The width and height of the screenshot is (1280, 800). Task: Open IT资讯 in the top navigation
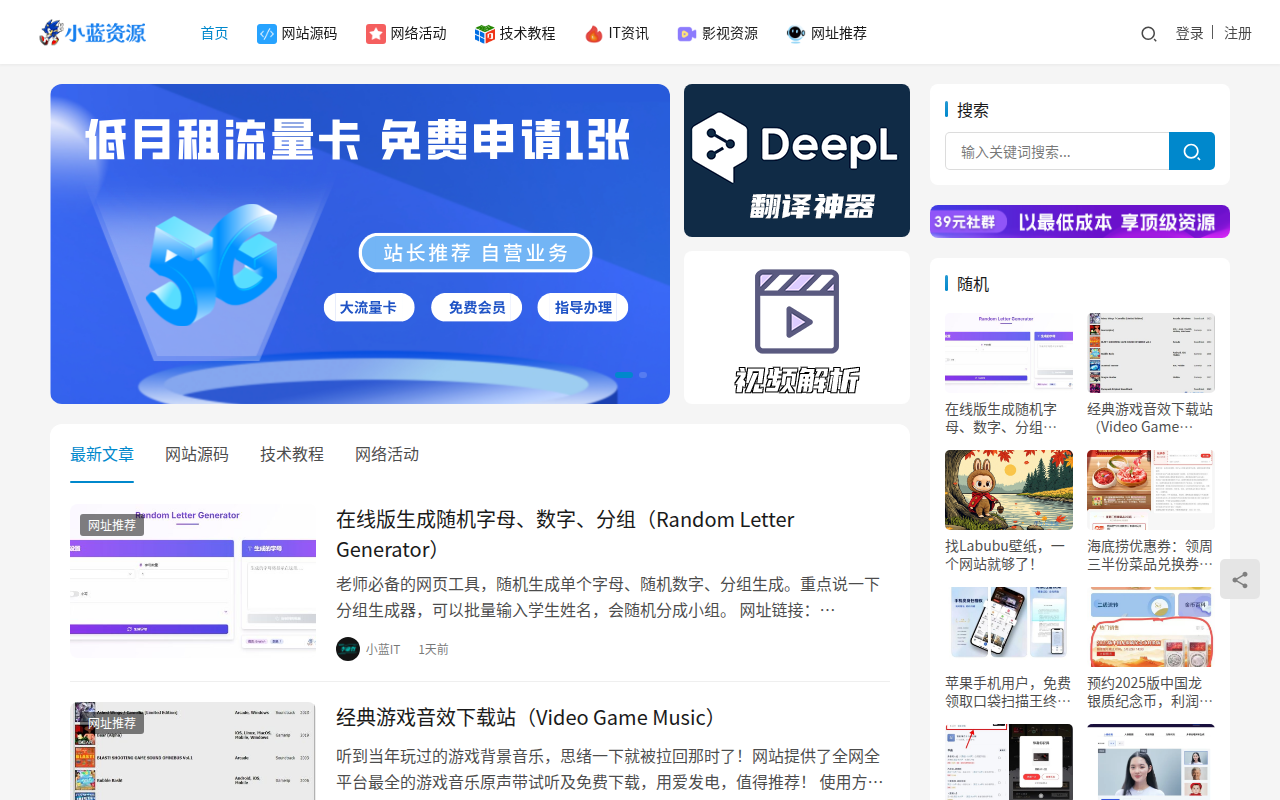[628, 33]
